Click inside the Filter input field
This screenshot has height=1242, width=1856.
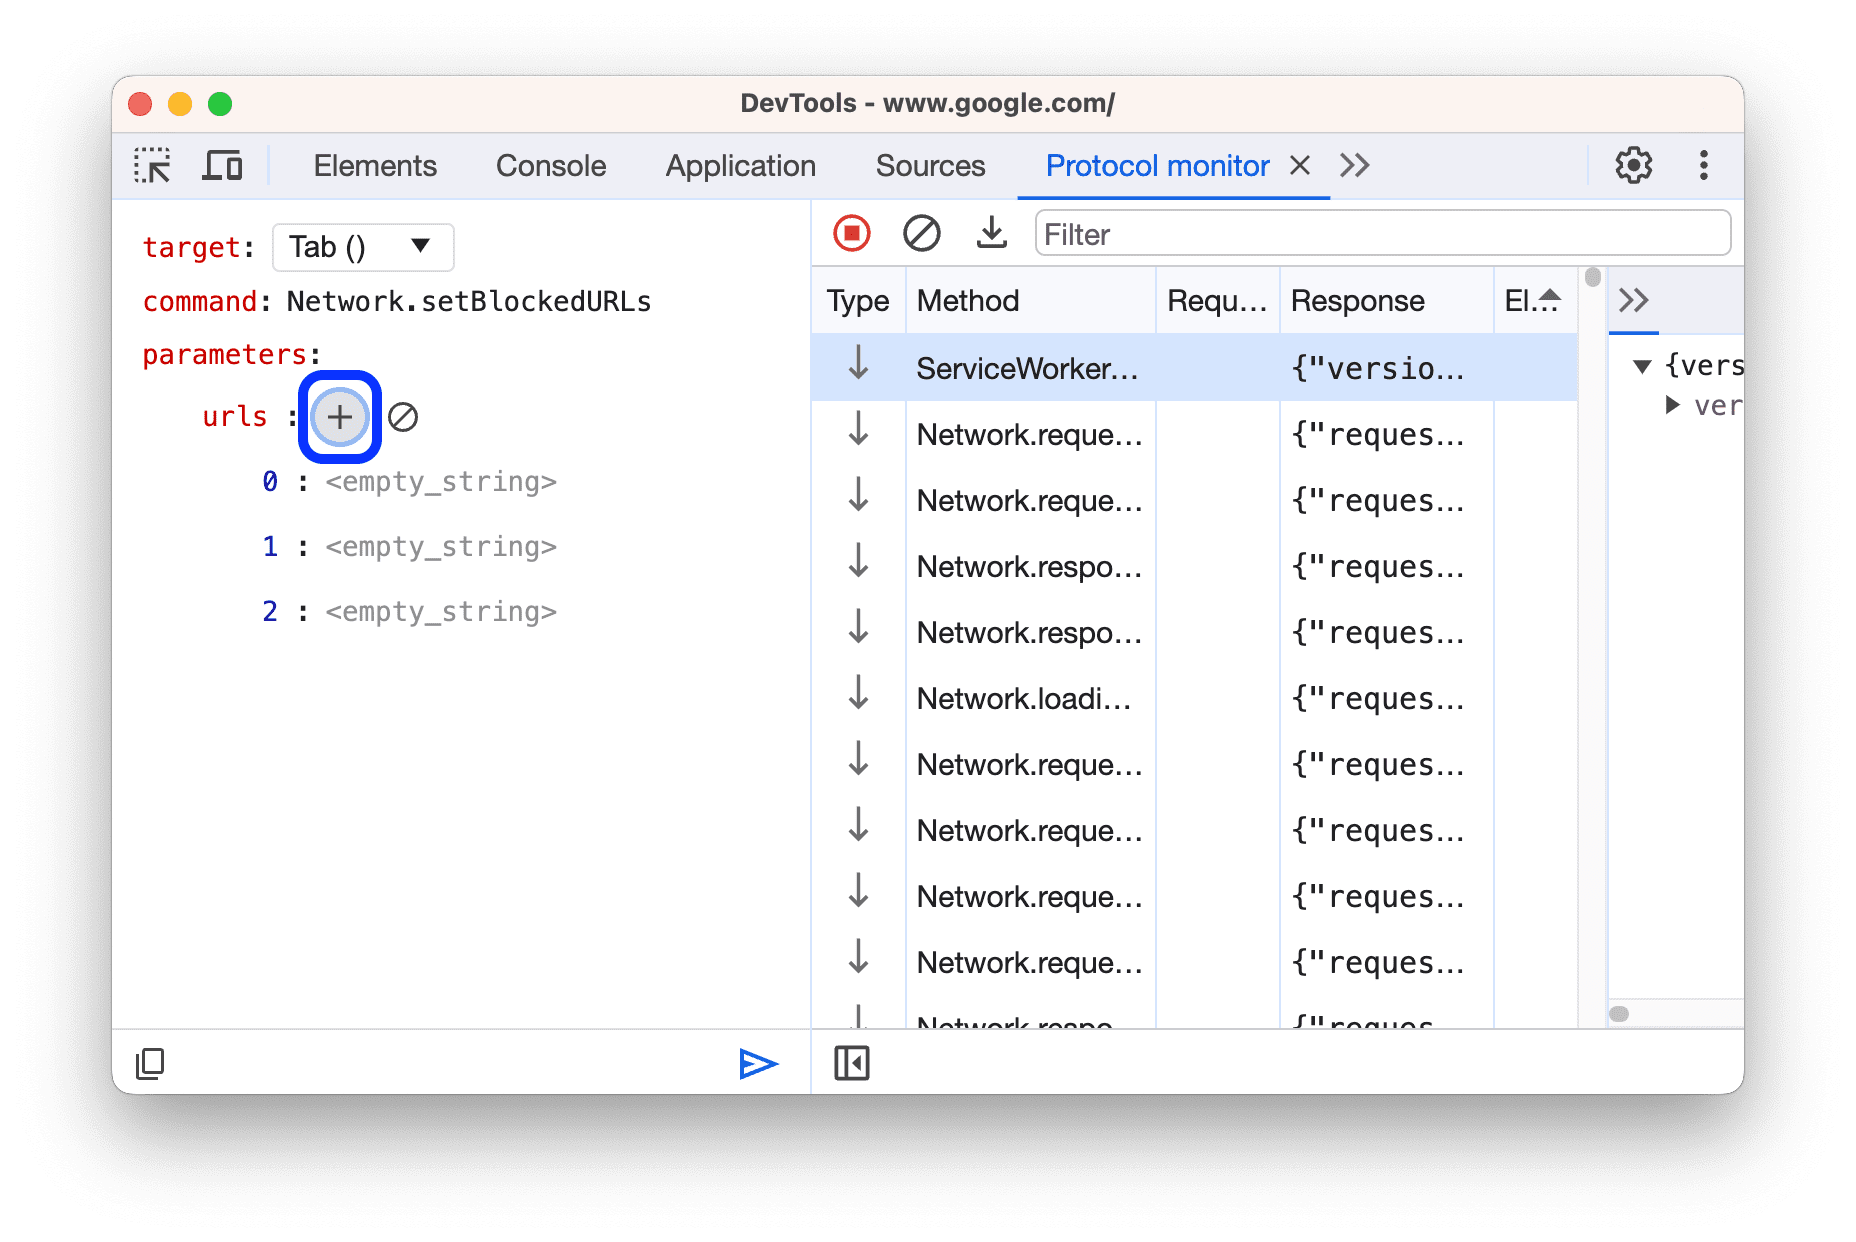1380,233
